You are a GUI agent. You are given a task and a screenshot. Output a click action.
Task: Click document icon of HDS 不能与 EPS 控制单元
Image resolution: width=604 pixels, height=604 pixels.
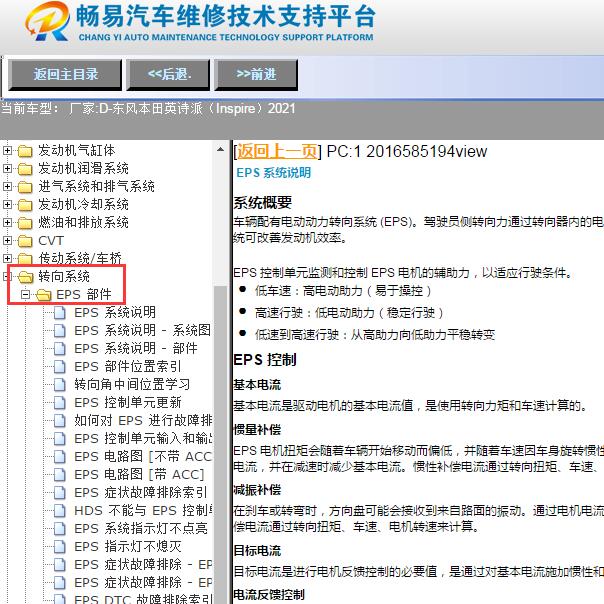coord(60,511)
